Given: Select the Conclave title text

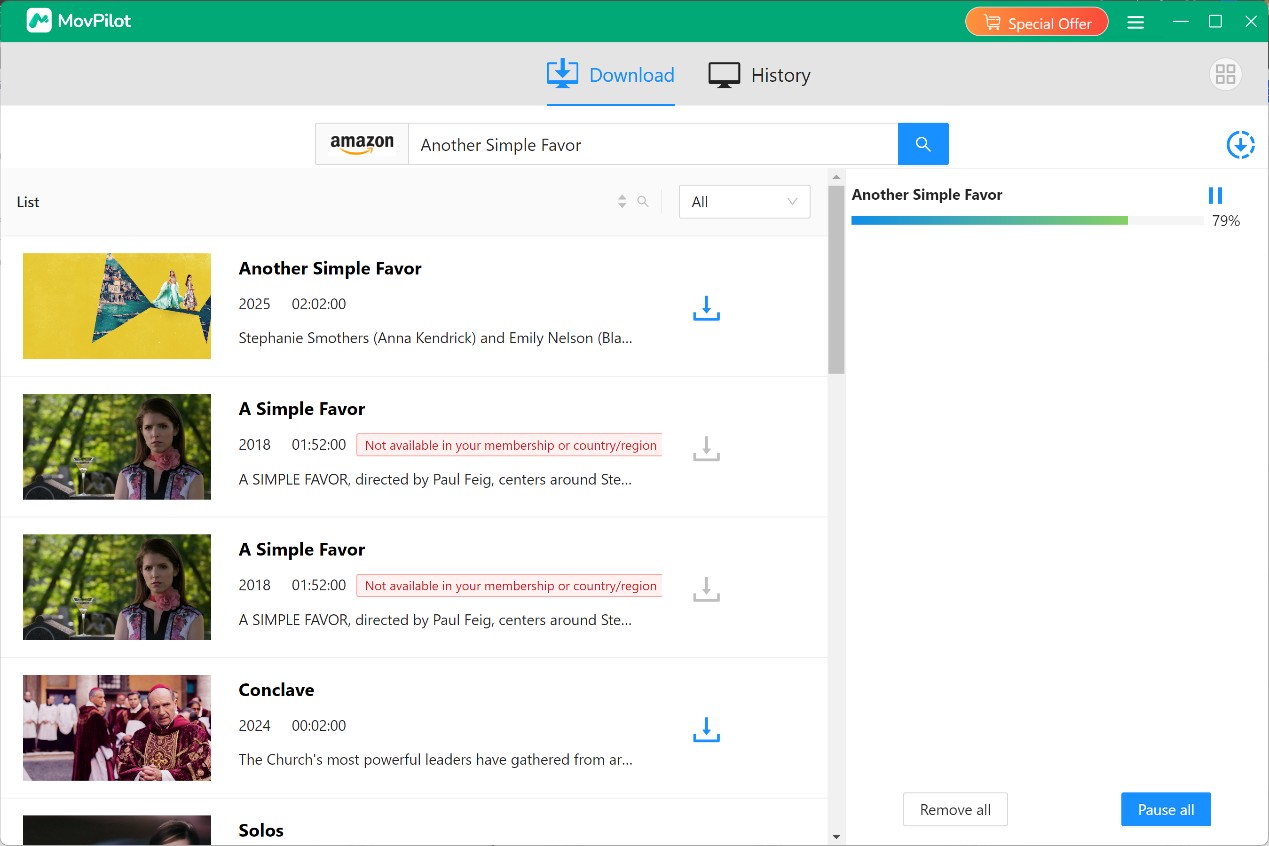Looking at the screenshot, I should (x=276, y=690).
